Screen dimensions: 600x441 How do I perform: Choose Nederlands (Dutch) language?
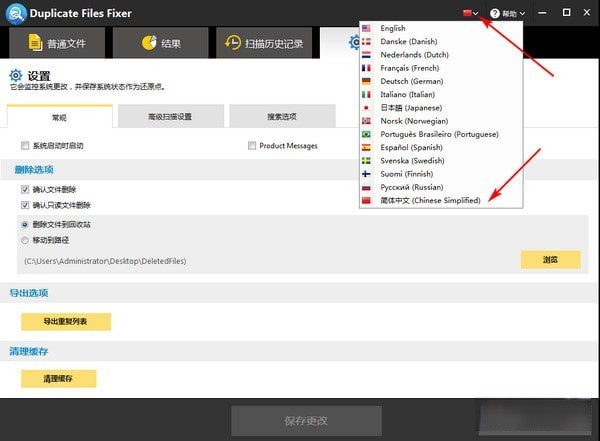(441, 55)
